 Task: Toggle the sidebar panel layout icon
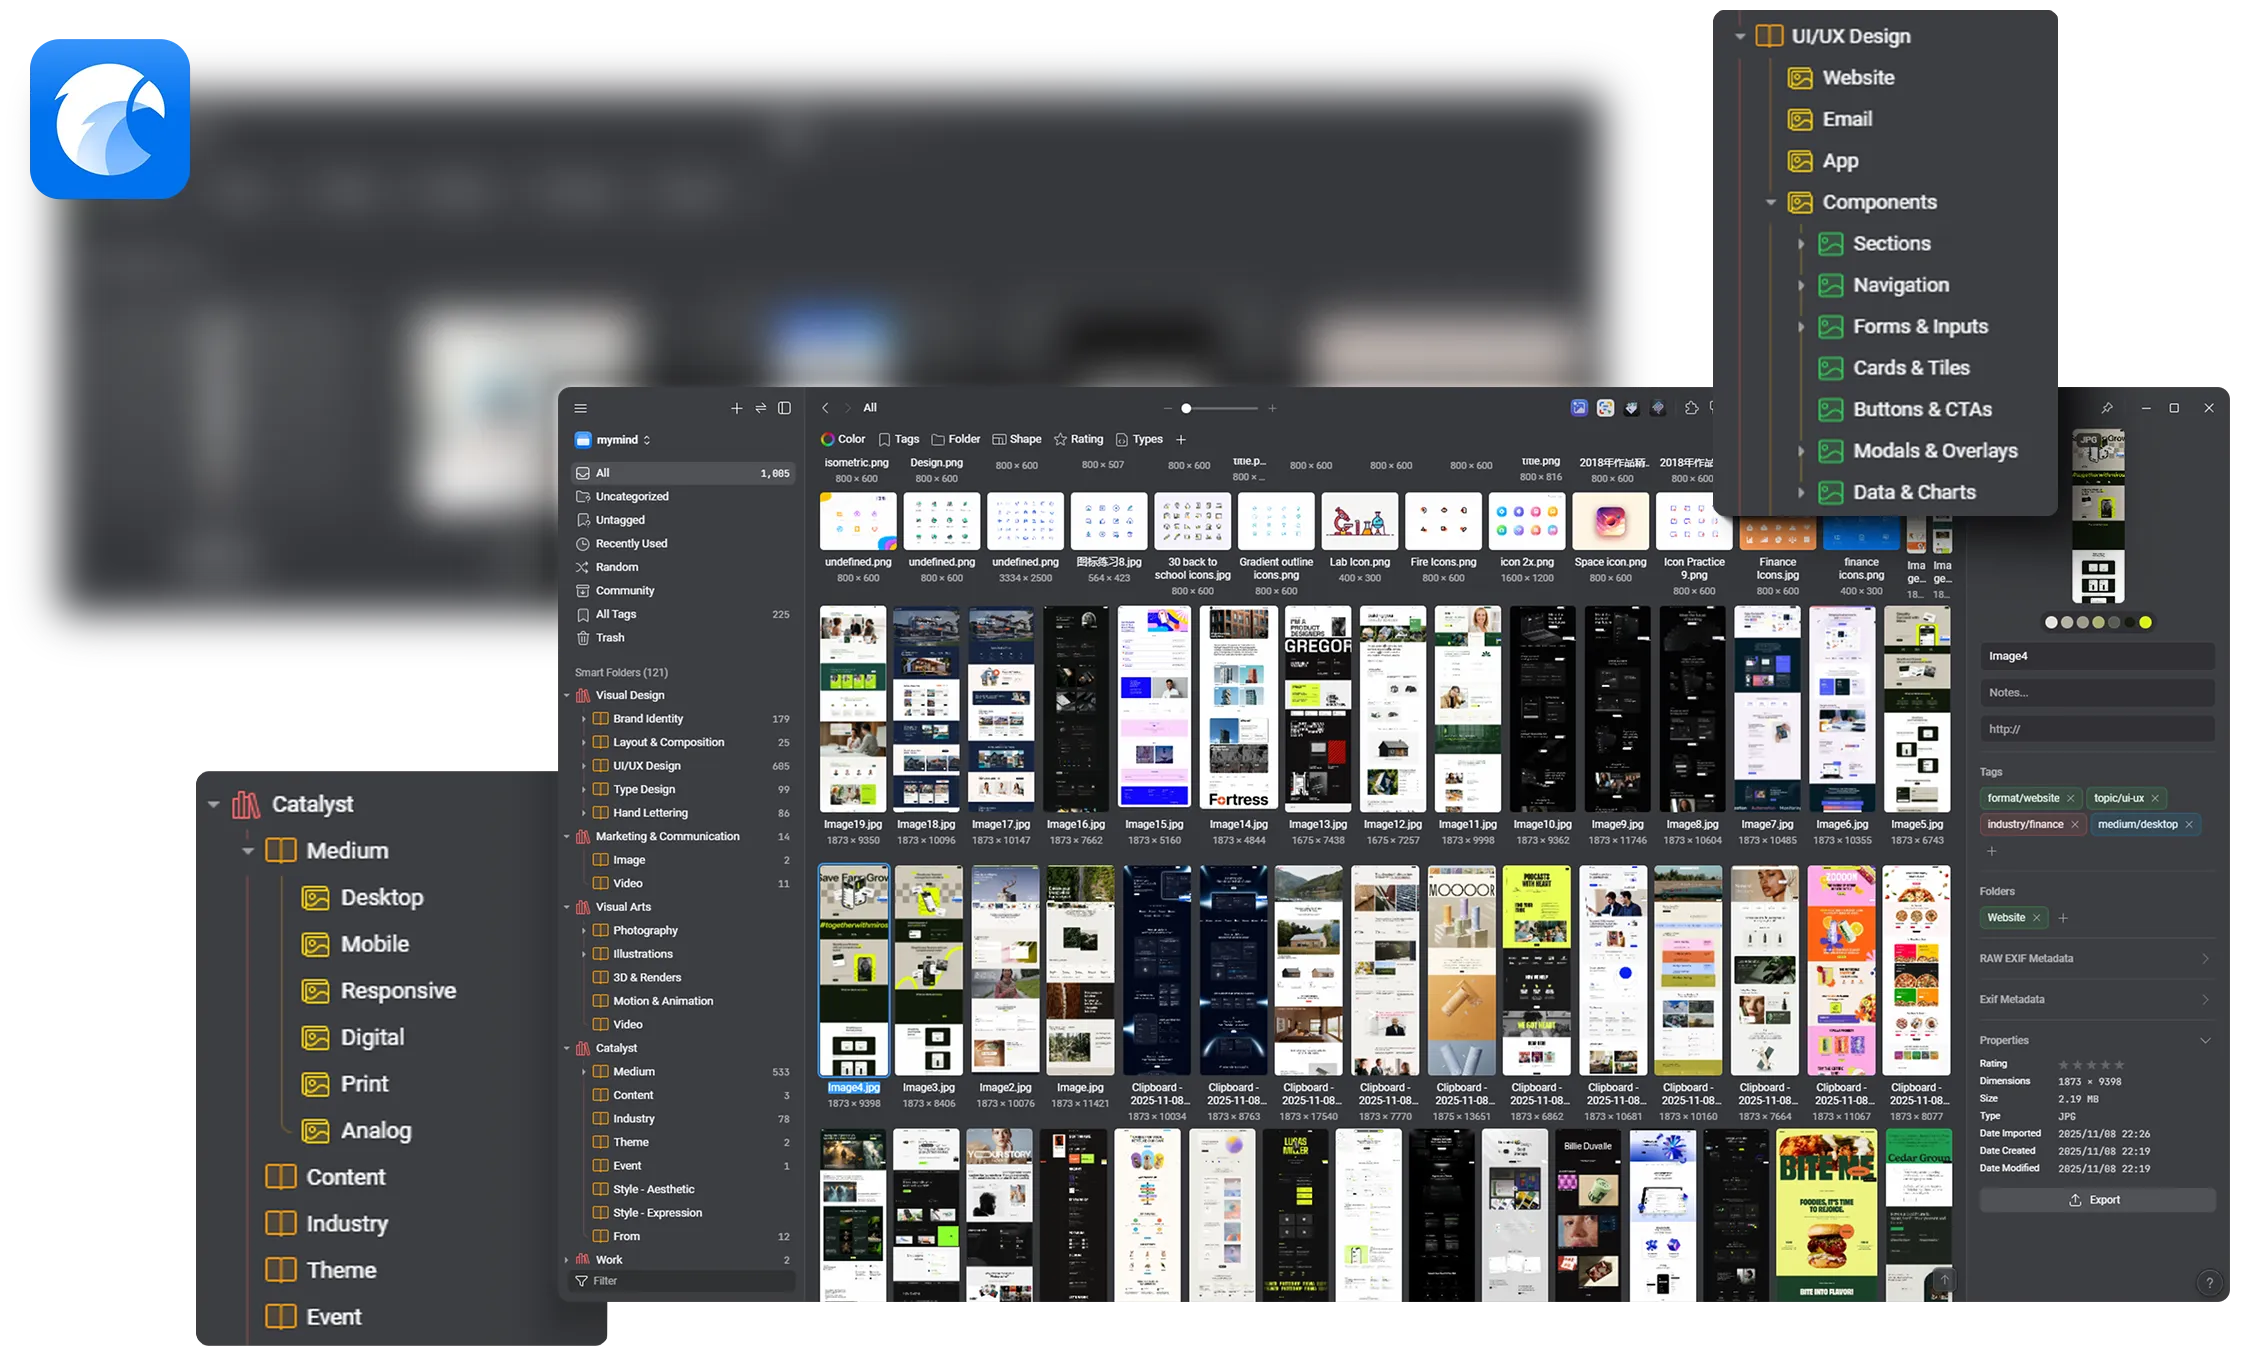(785, 408)
